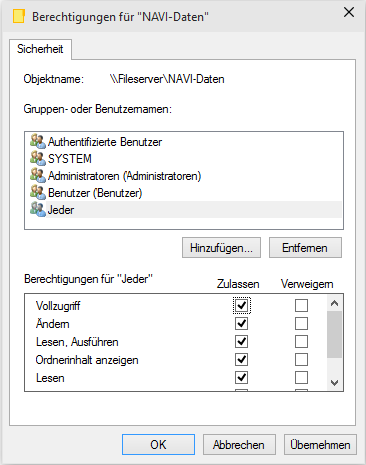Click the Authentifizierte Benutzer group icon
This screenshot has height=465, width=366.
[38, 141]
